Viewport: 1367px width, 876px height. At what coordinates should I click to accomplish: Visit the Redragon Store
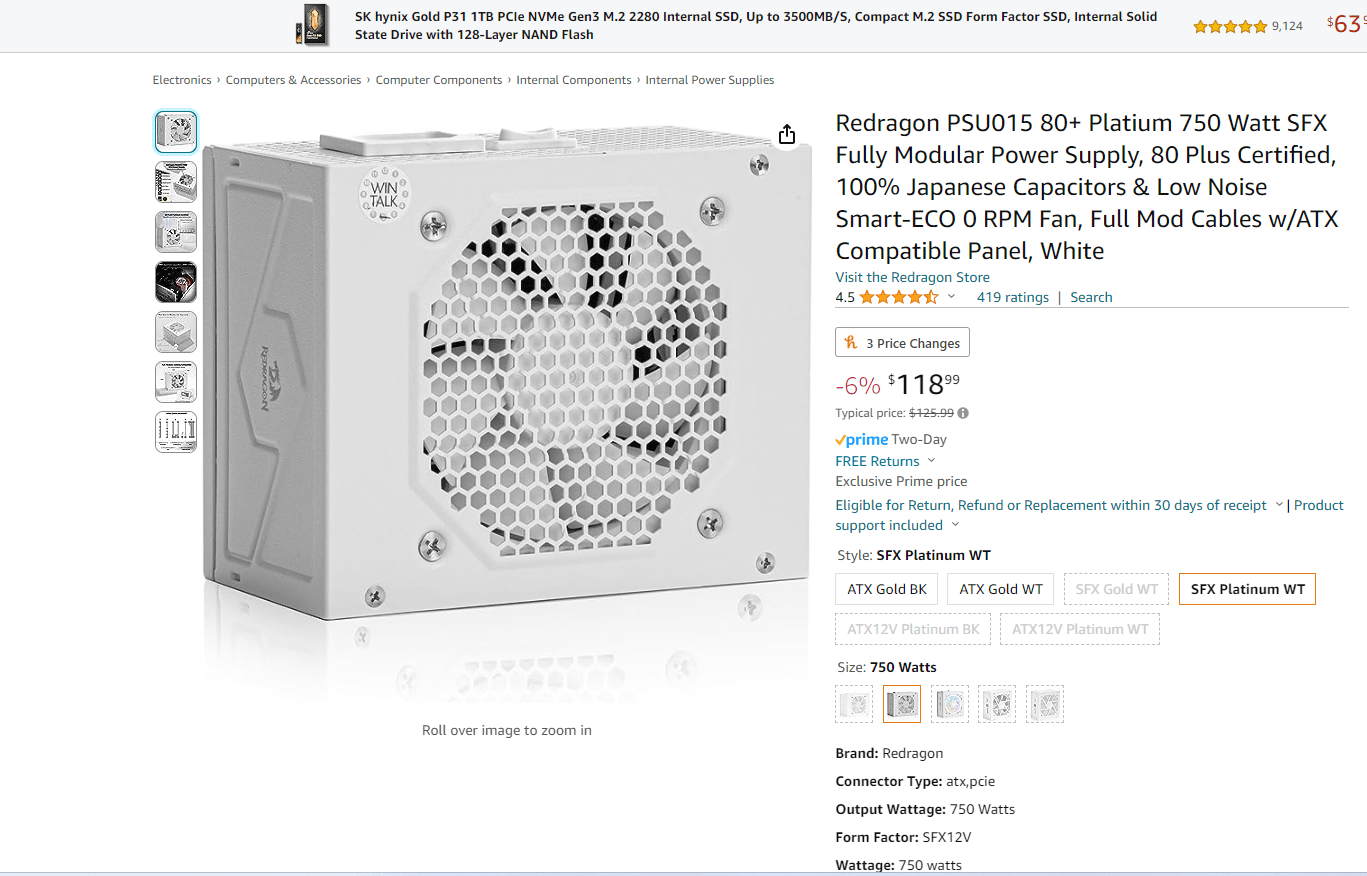pyautogui.click(x=911, y=277)
